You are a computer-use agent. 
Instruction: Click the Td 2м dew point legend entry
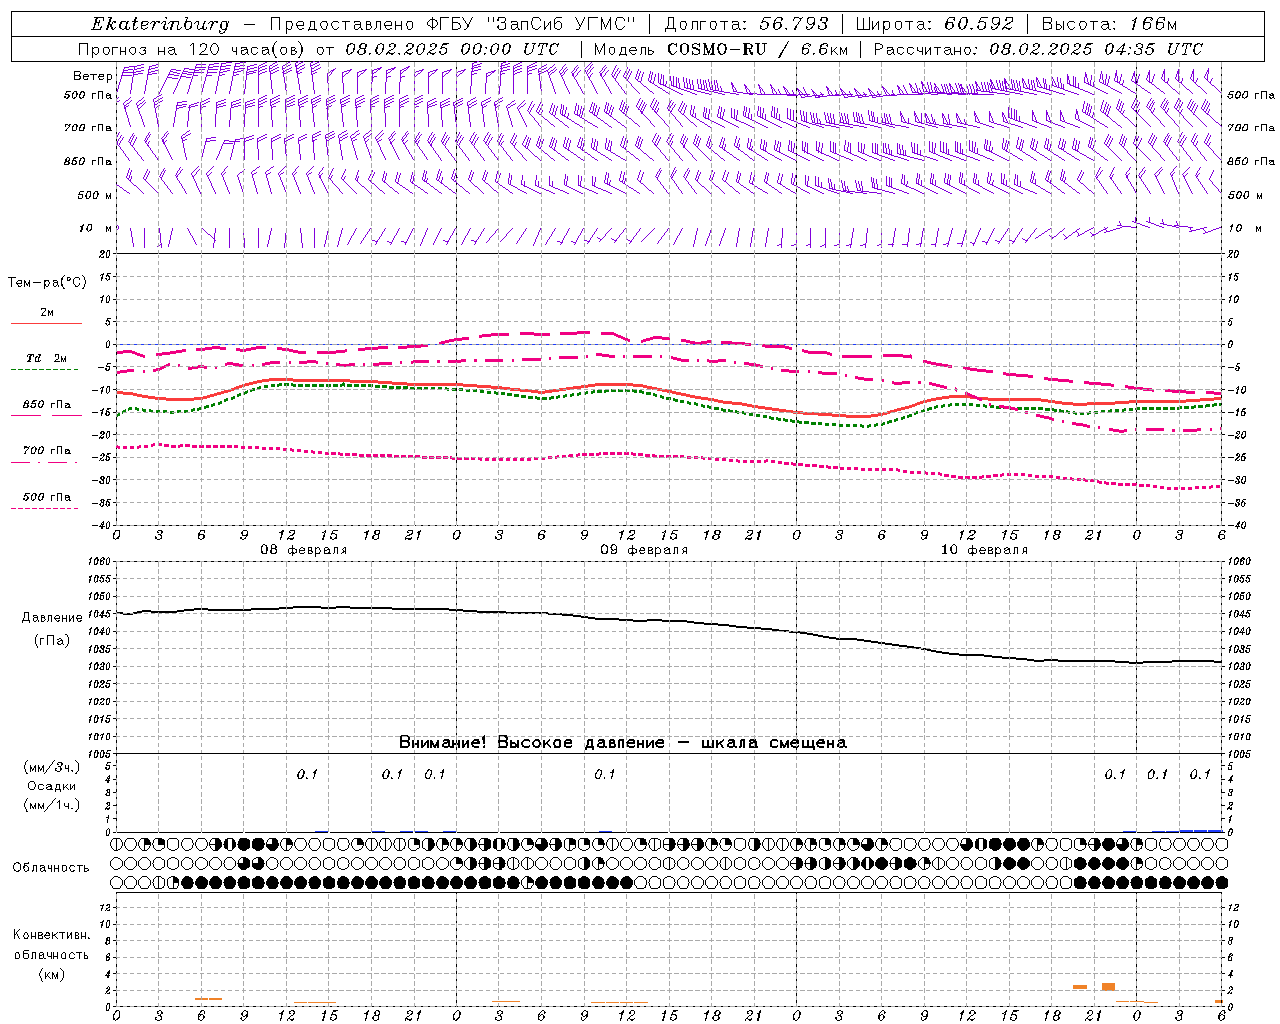point(47,358)
